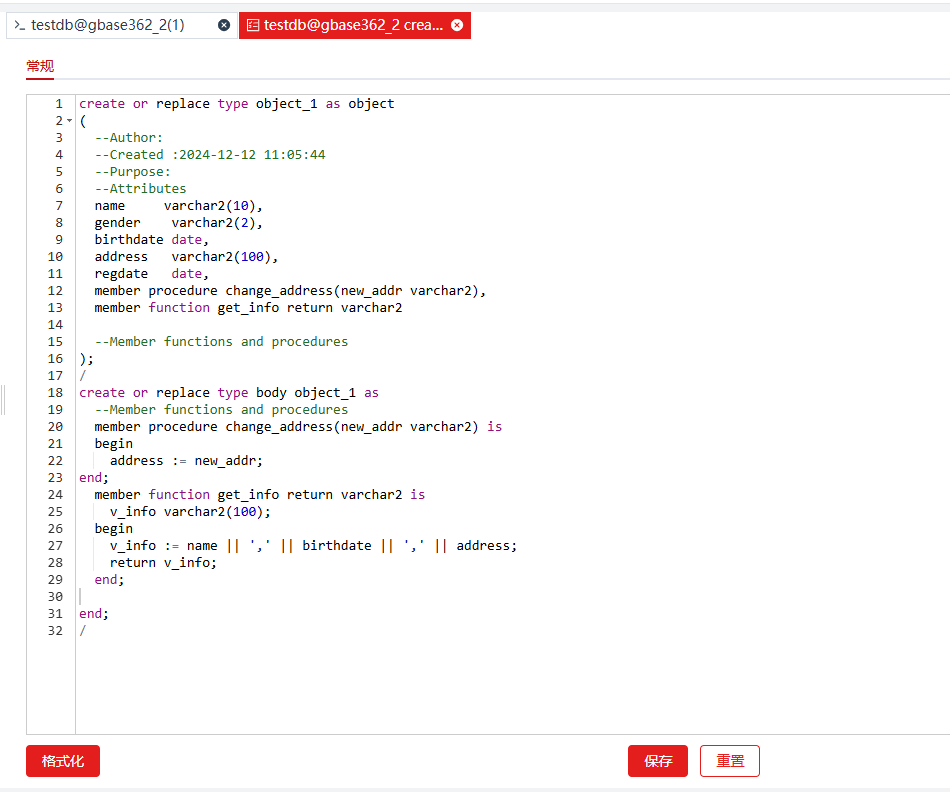Click the 重置 button
Image resolution: width=950 pixels, height=792 pixels.
729,761
